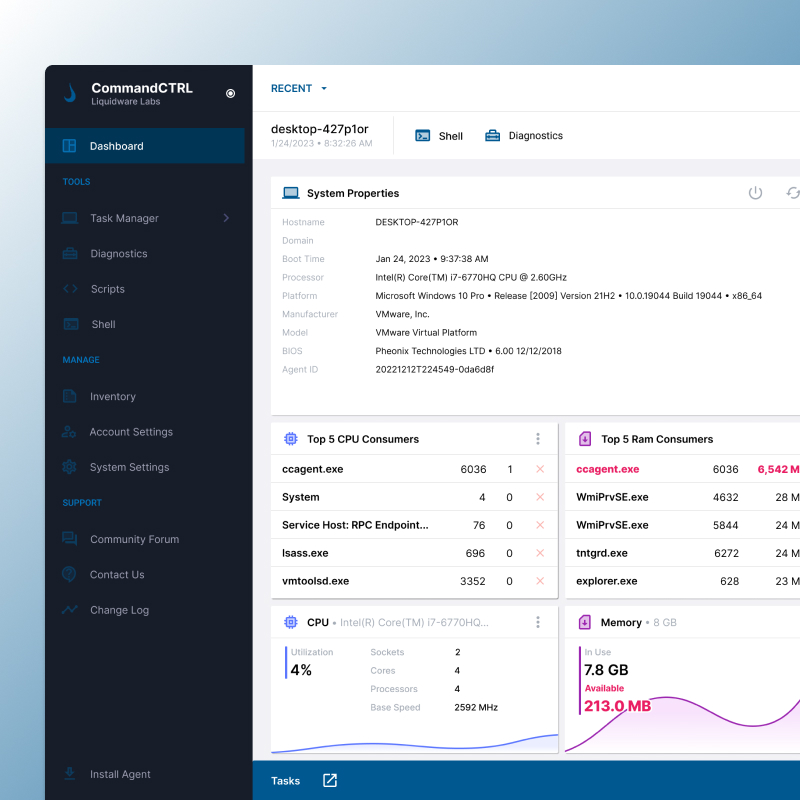Screen dimensions: 800x800
Task: Click the Top 5 CPU Consumers chip icon
Action: pyautogui.click(x=291, y=439)
